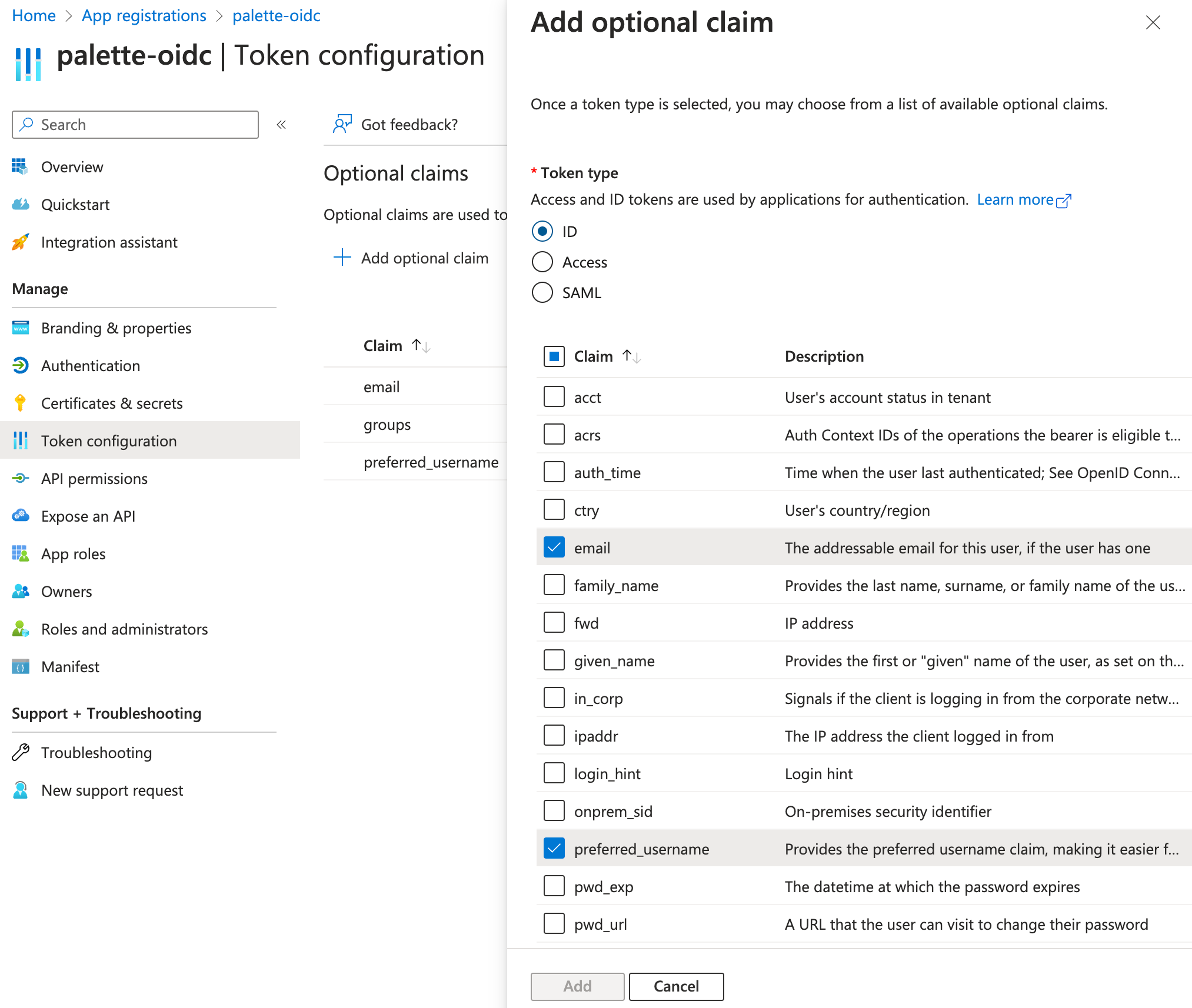
Task: Click the Overview sidebar icon
Action: (x=20, y=166)
